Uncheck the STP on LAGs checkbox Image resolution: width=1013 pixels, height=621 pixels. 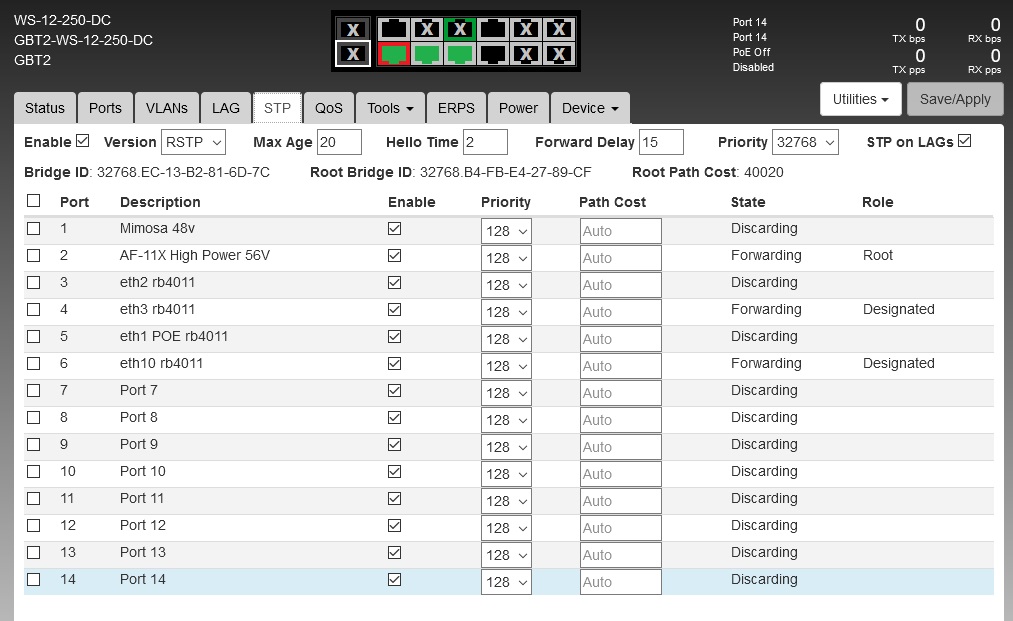click(x=964, y=141)
